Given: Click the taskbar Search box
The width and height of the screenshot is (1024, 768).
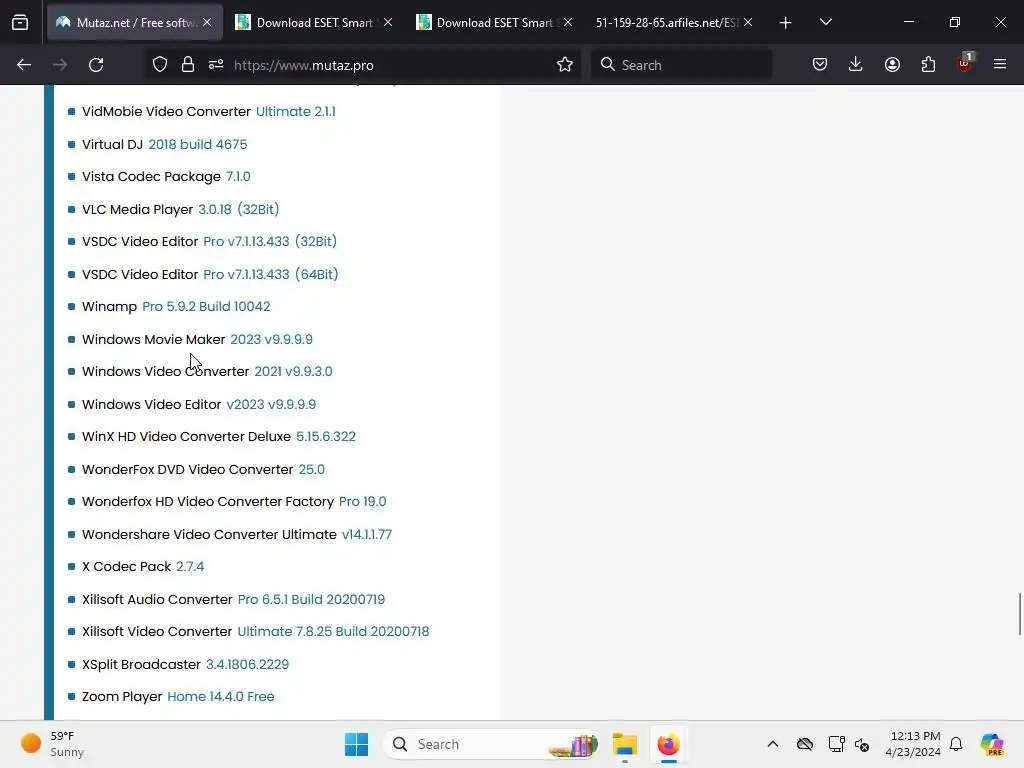Looking at the screenshot, I should click(x=491, y=744).
